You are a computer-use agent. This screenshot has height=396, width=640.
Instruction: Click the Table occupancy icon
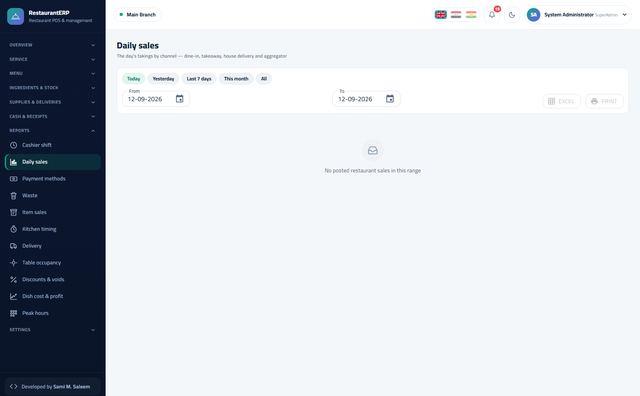(13, 263)
